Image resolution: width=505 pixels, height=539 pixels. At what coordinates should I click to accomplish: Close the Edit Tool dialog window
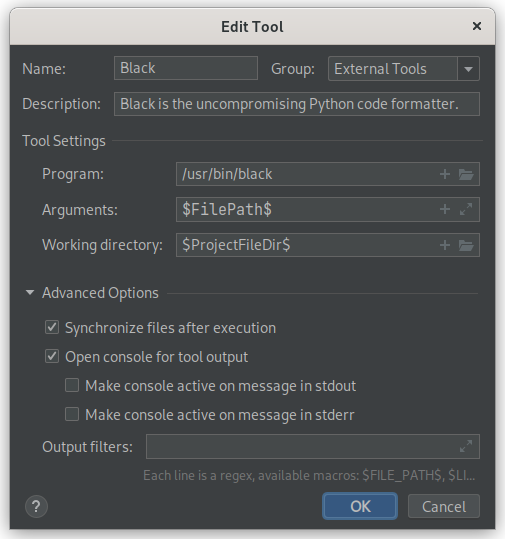[x=476, y=26]
